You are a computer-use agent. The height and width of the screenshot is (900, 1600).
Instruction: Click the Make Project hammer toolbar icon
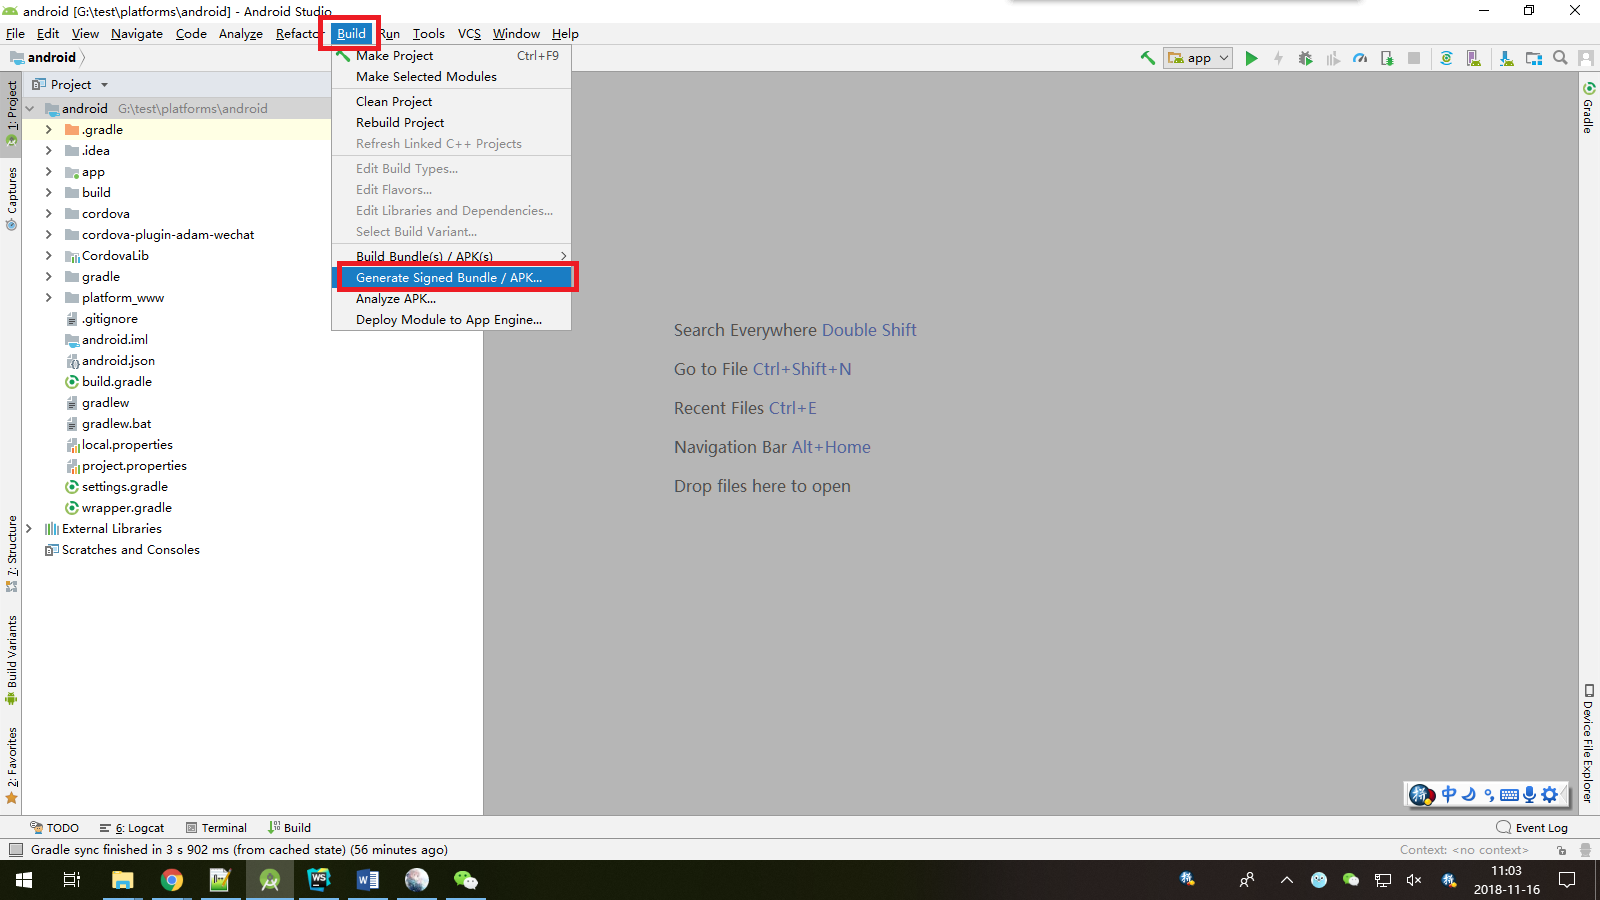click(x=1148, y=58)
